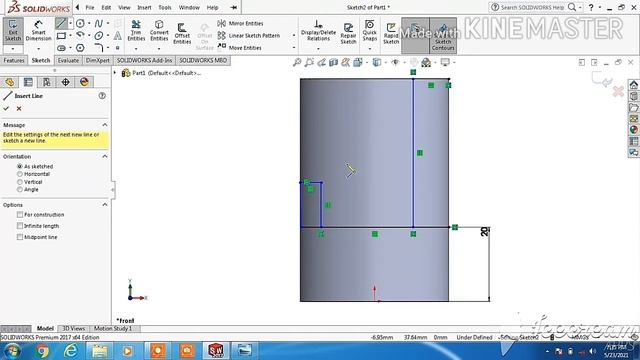The height and width of the screenshot is (360, 640).
Task: Select the Corner Rectangle tool
Action: [61, 36]
